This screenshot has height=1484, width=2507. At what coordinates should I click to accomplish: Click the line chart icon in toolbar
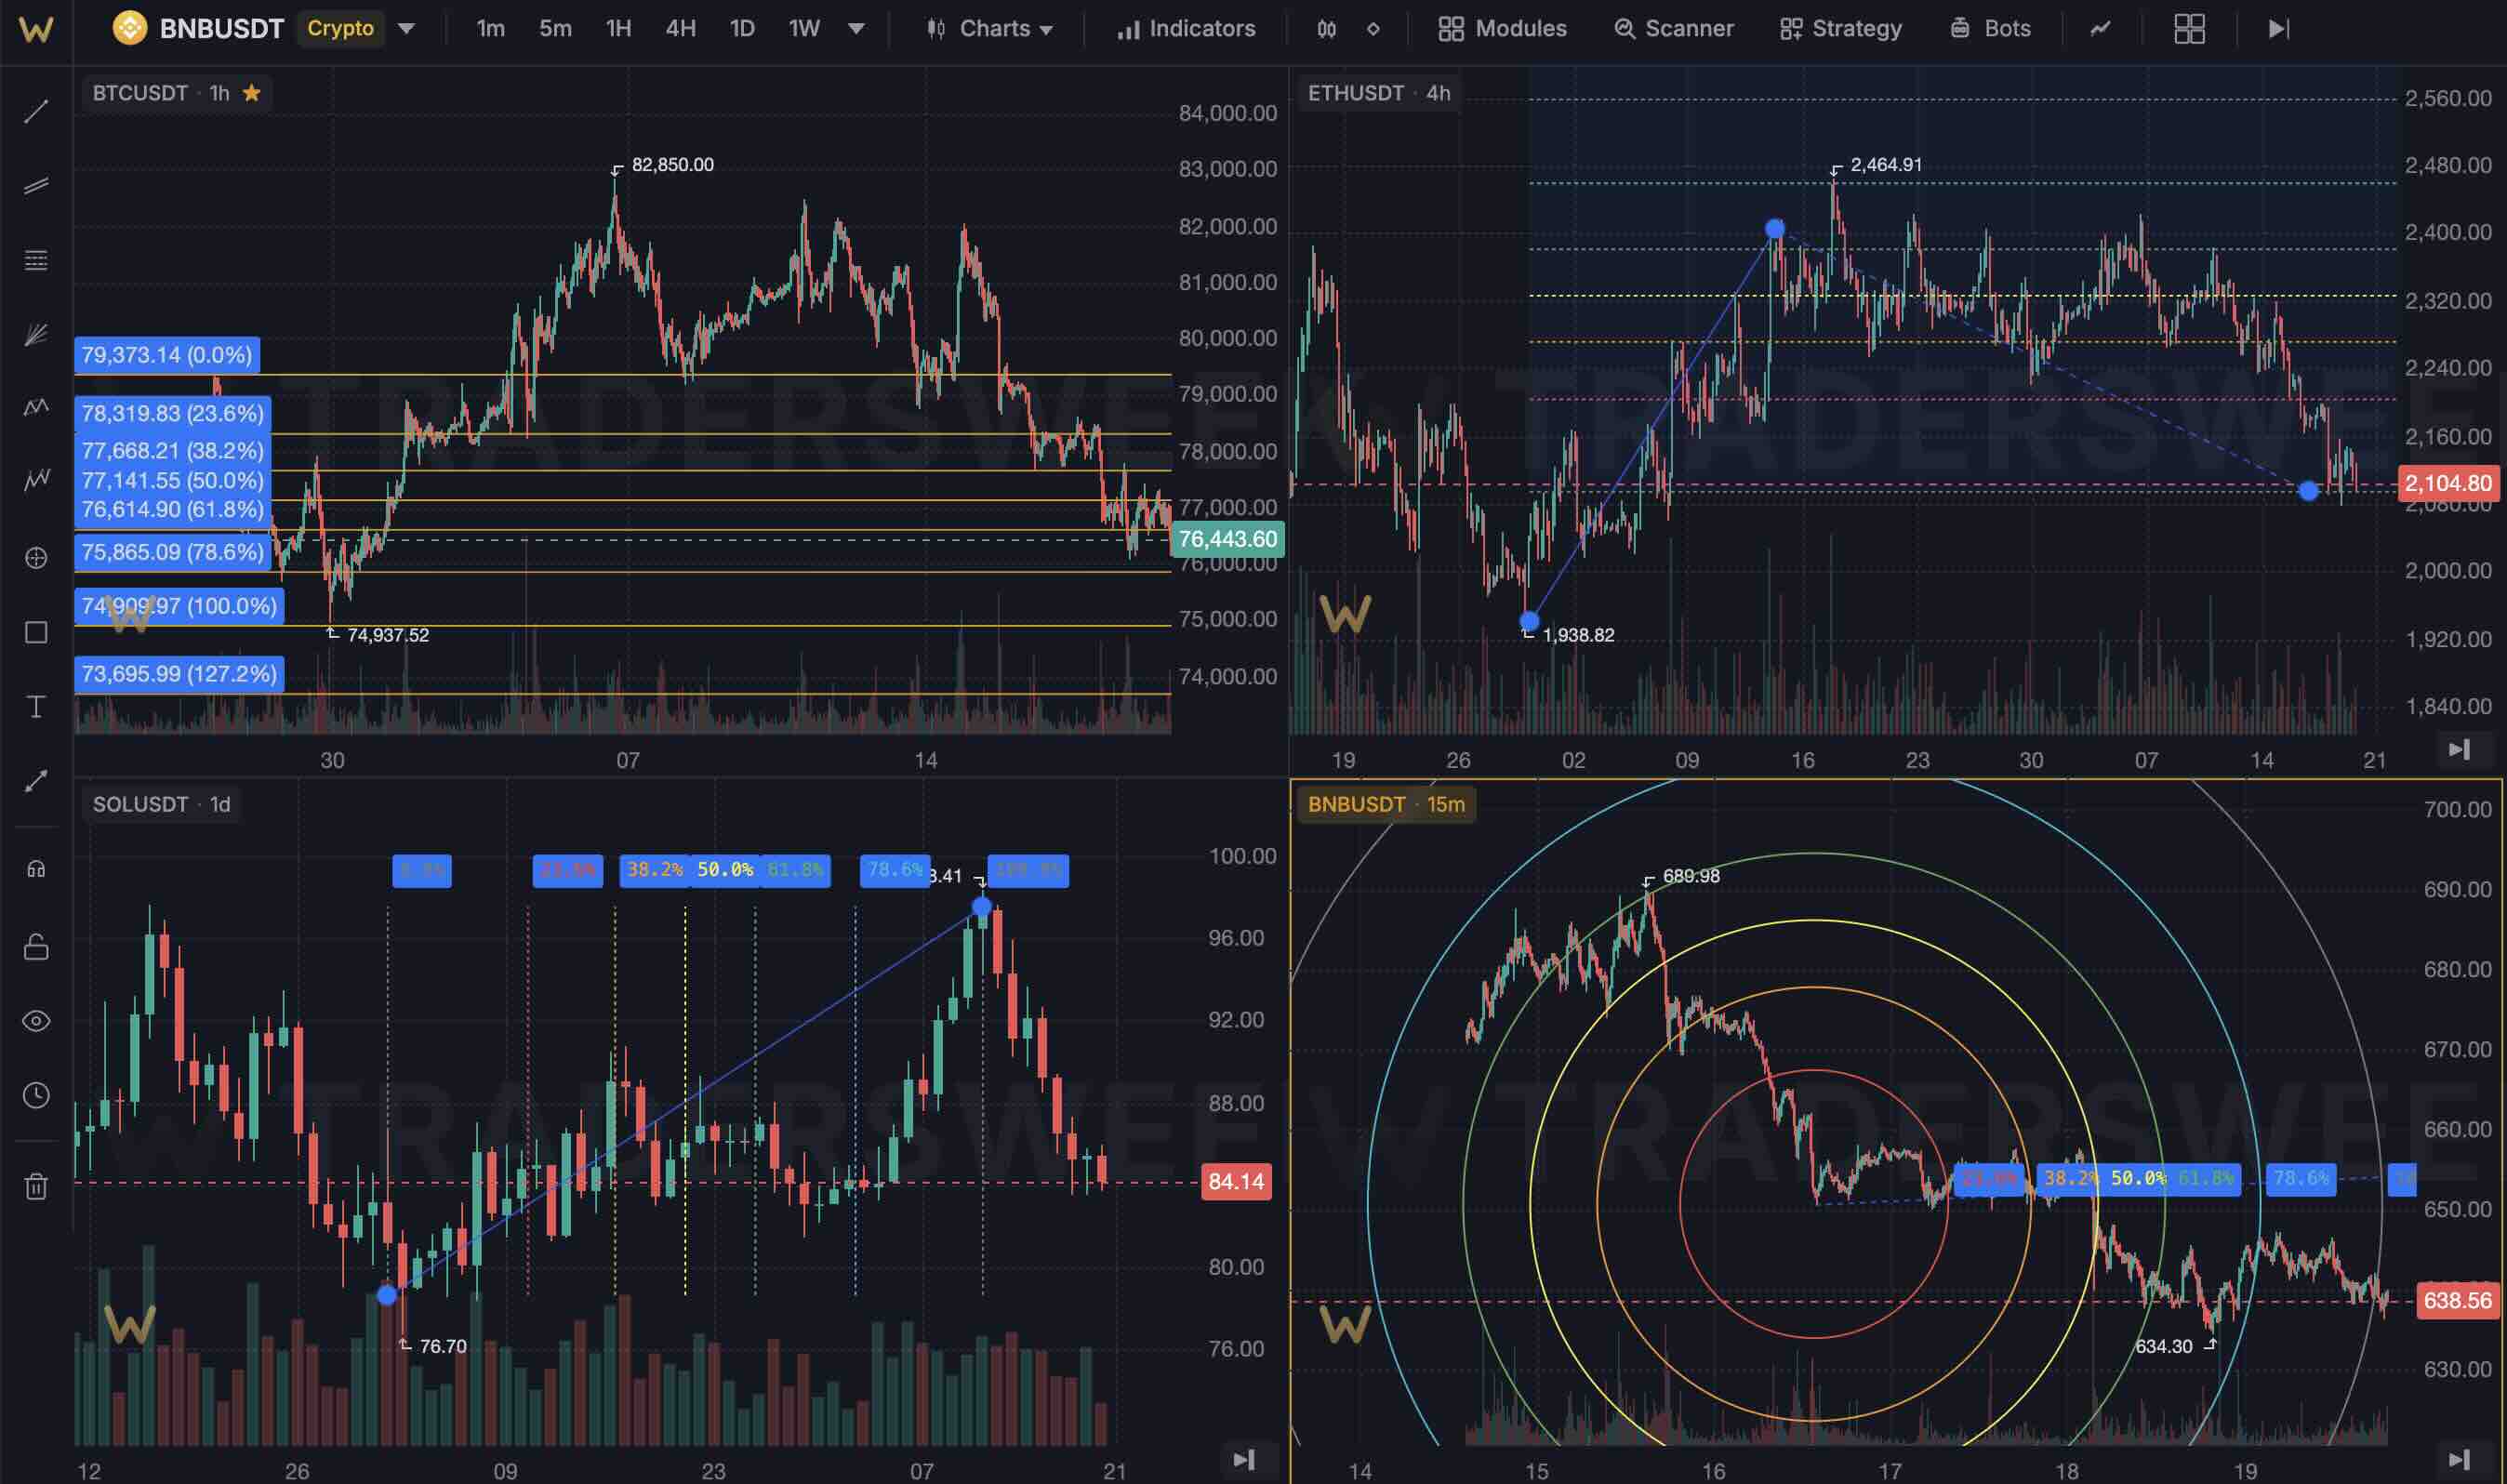2100,29
